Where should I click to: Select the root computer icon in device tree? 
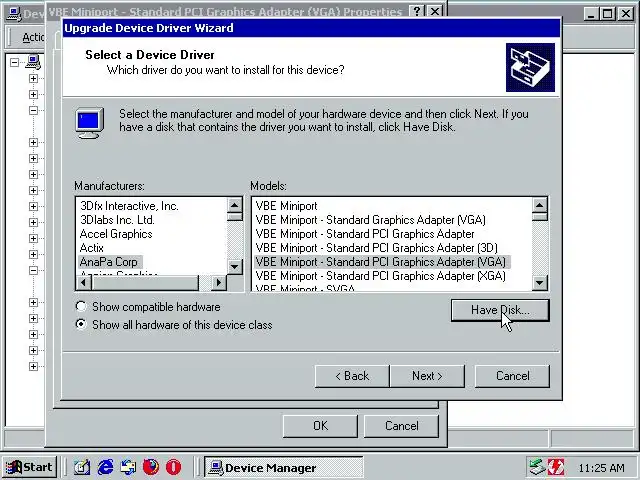pos(33,62)
